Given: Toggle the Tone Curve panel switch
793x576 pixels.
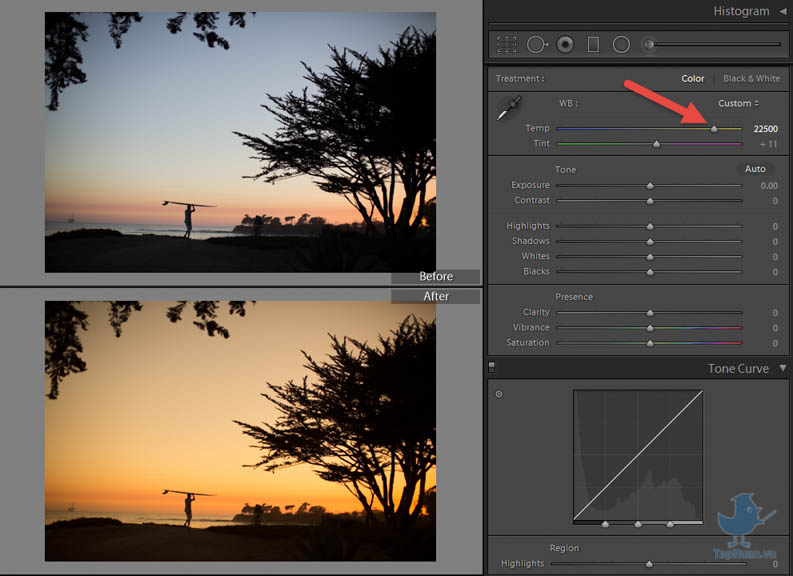Looking at the screenshot, I should [x=492, y=368].
